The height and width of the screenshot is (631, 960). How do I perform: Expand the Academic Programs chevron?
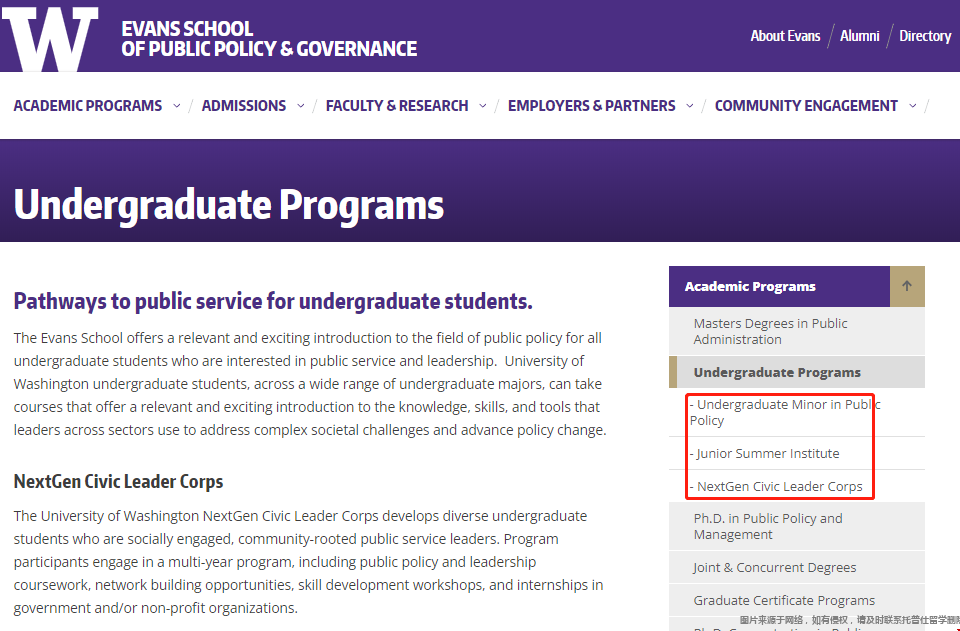(177, 106)
